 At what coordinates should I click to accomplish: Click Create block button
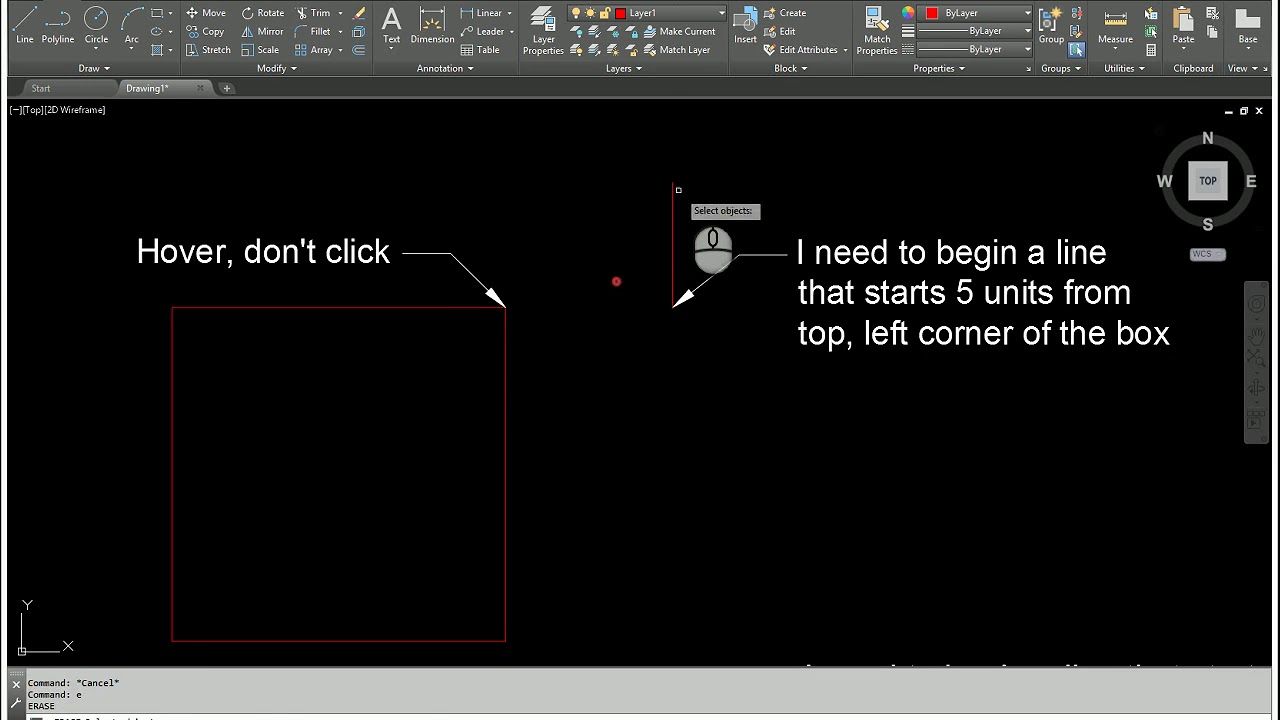785,13
